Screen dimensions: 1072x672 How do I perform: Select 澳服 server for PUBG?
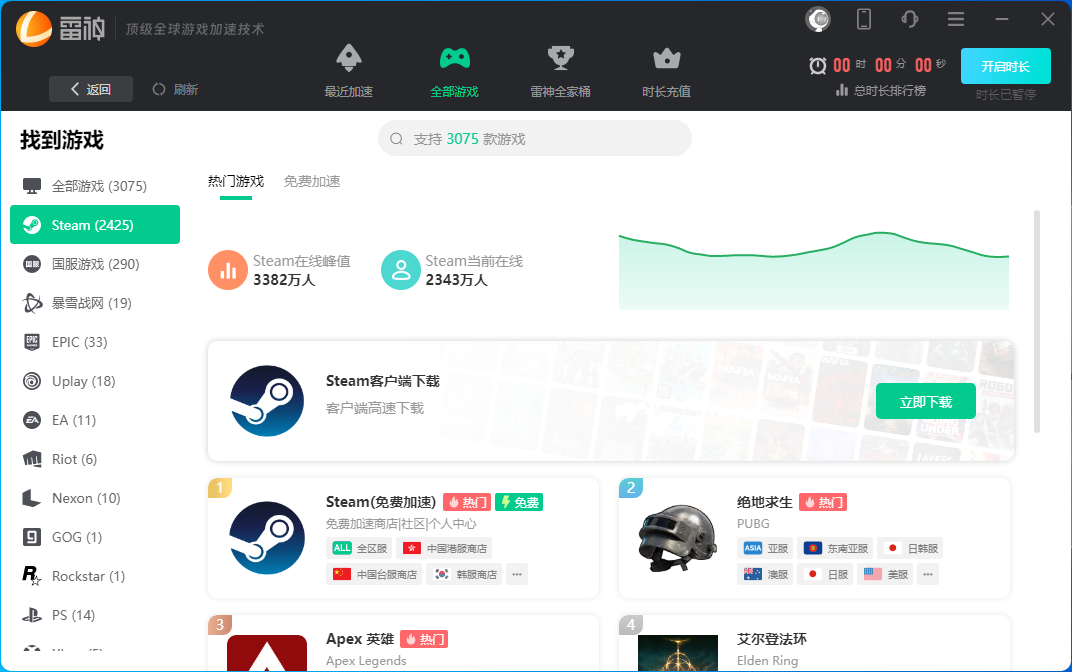765,574
